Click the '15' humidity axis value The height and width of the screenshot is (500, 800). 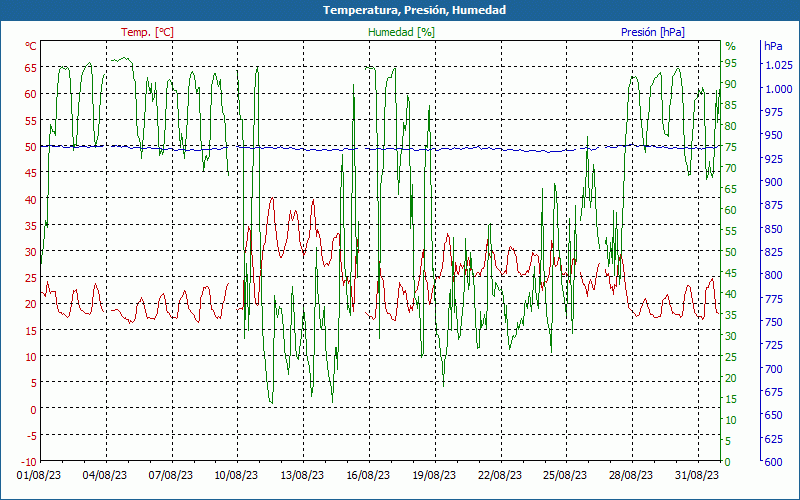(x=731, y=399)
